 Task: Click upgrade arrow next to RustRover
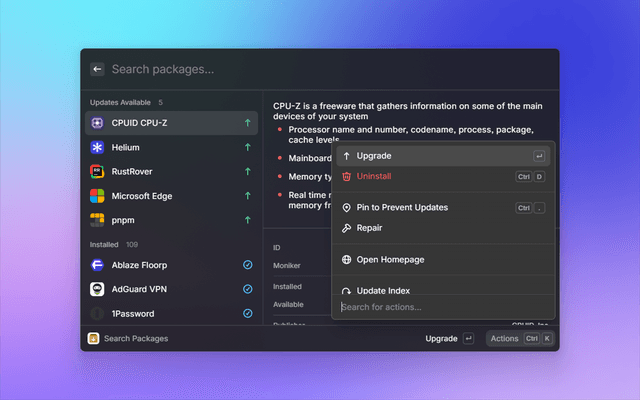click(x=247, y=171)
